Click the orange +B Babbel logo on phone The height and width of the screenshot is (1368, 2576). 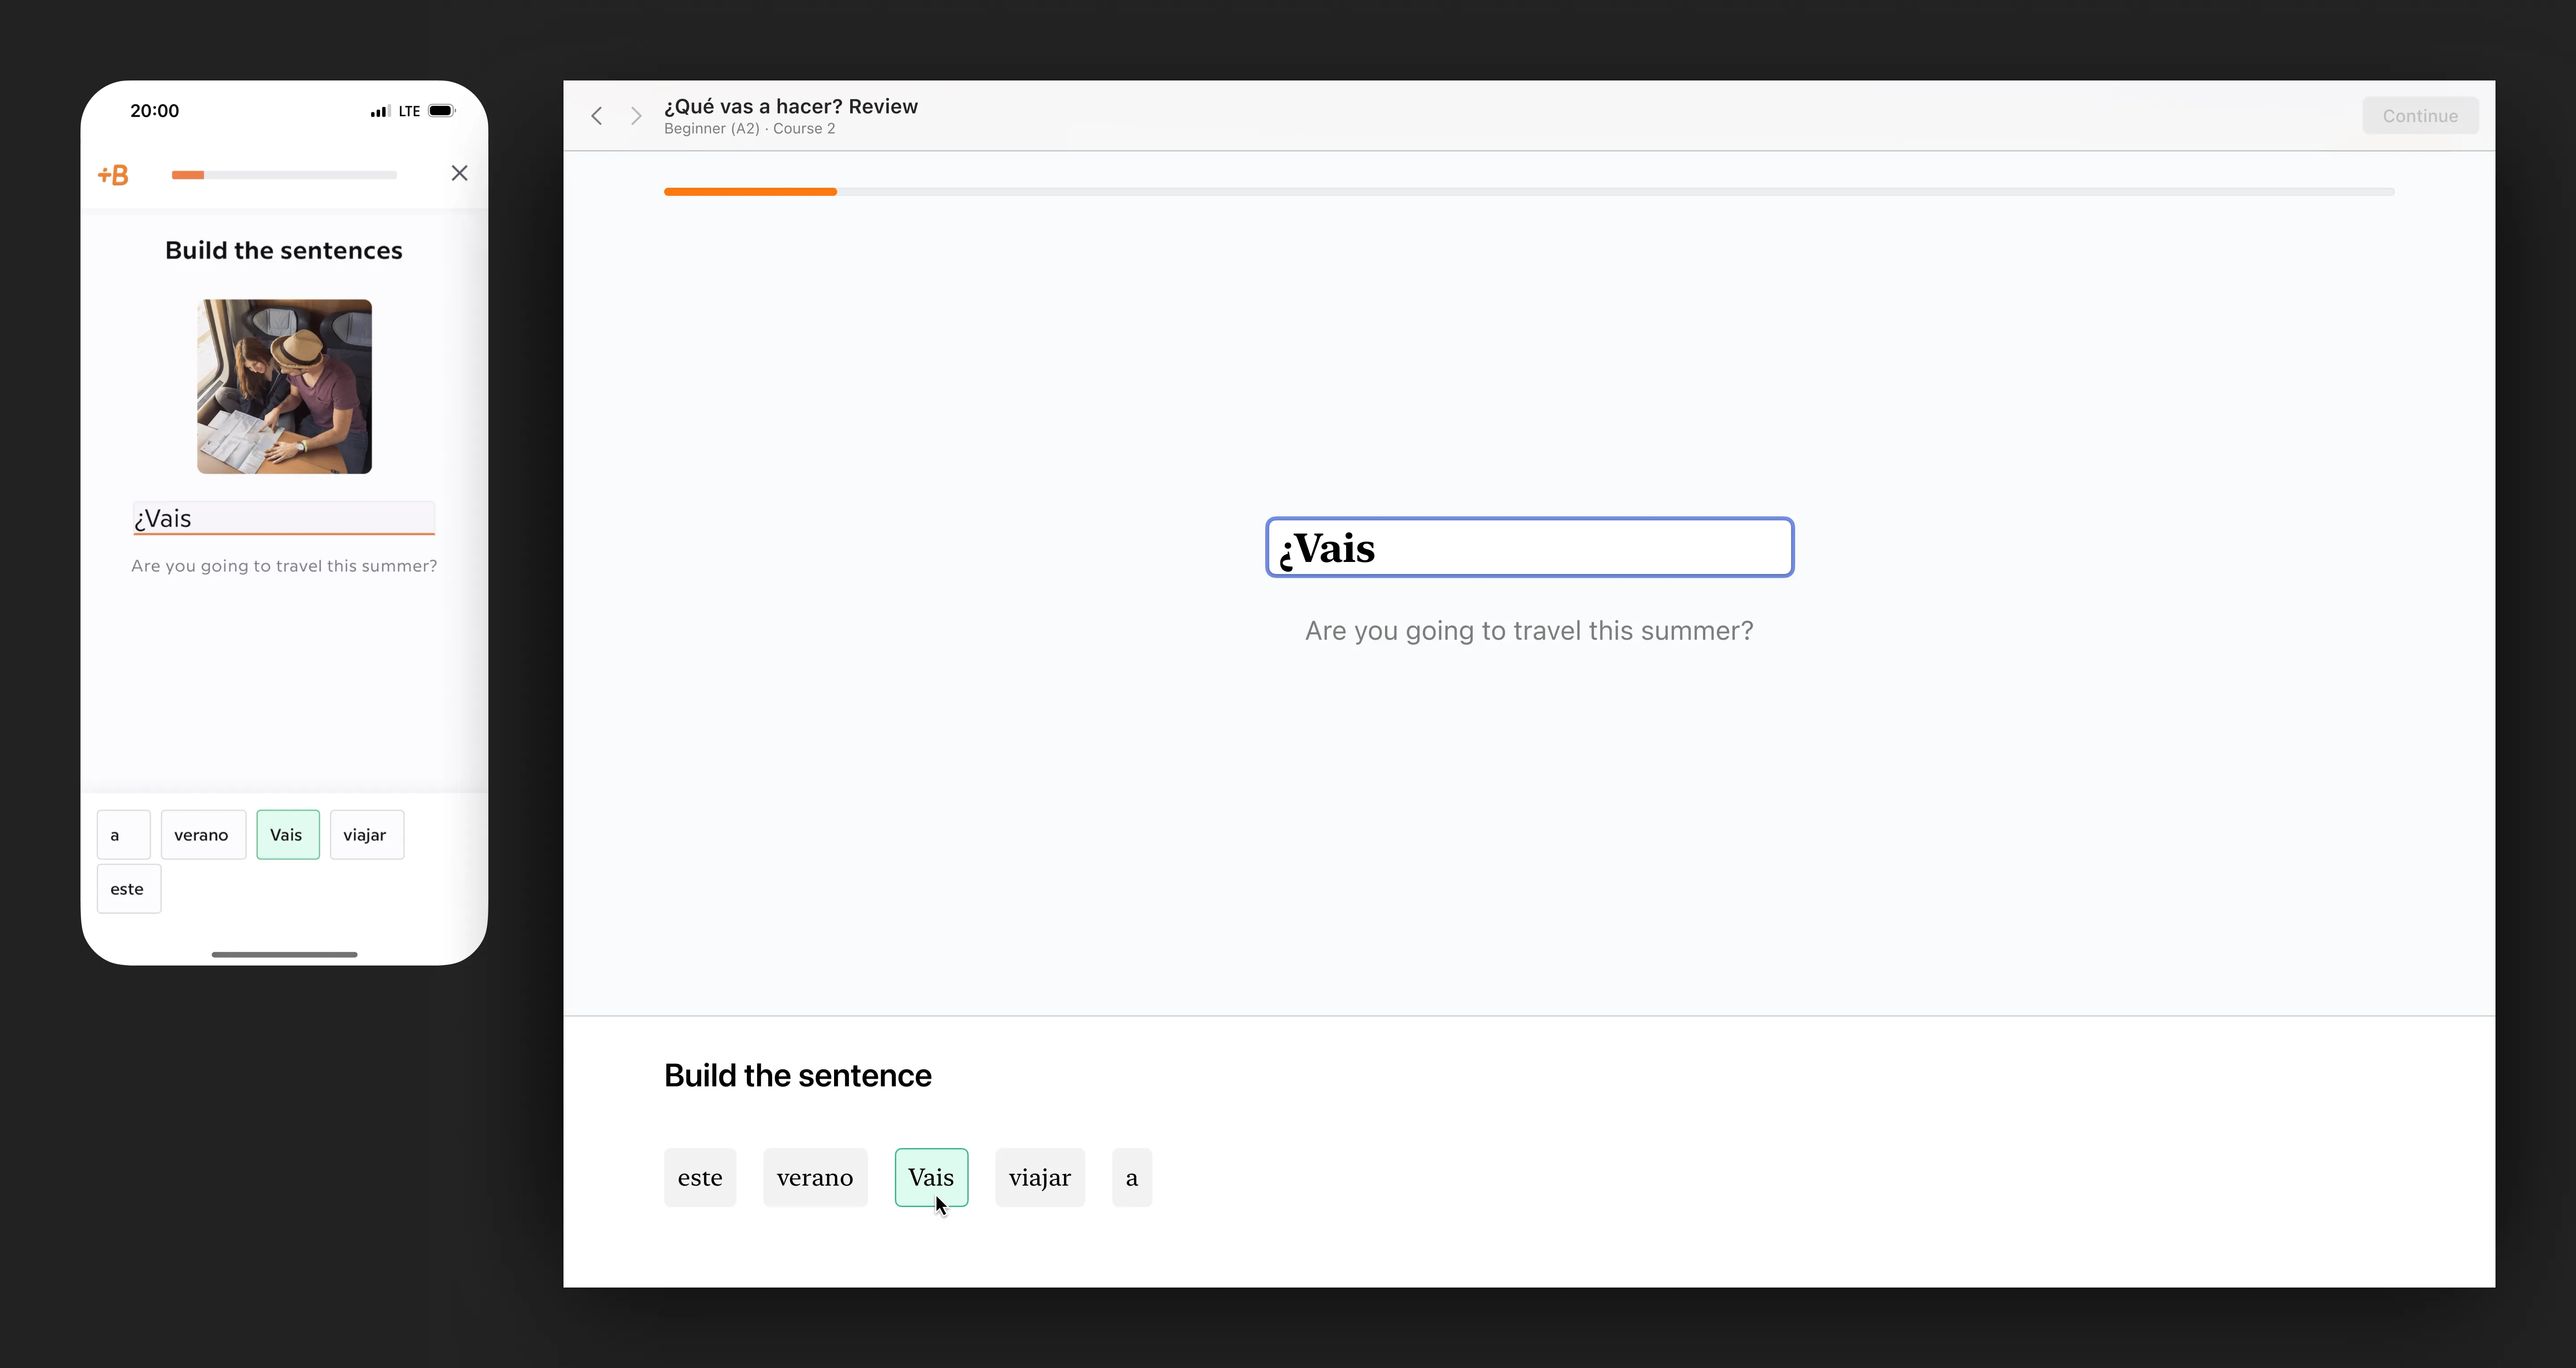113,175
